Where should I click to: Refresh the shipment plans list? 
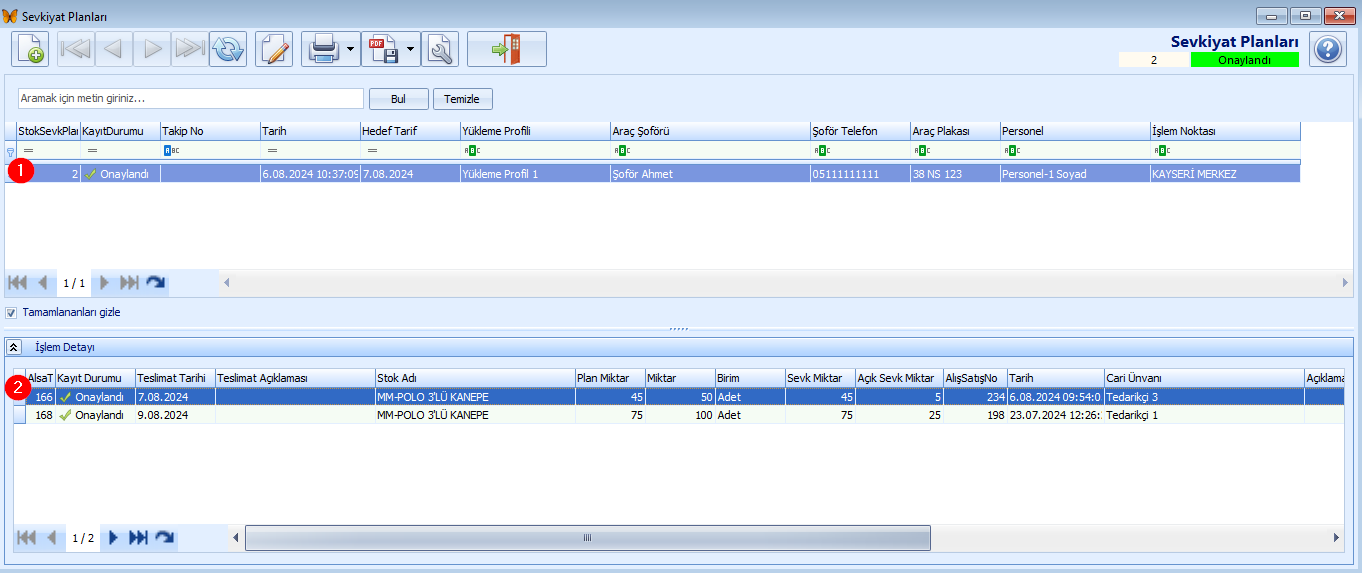[228, 49]
